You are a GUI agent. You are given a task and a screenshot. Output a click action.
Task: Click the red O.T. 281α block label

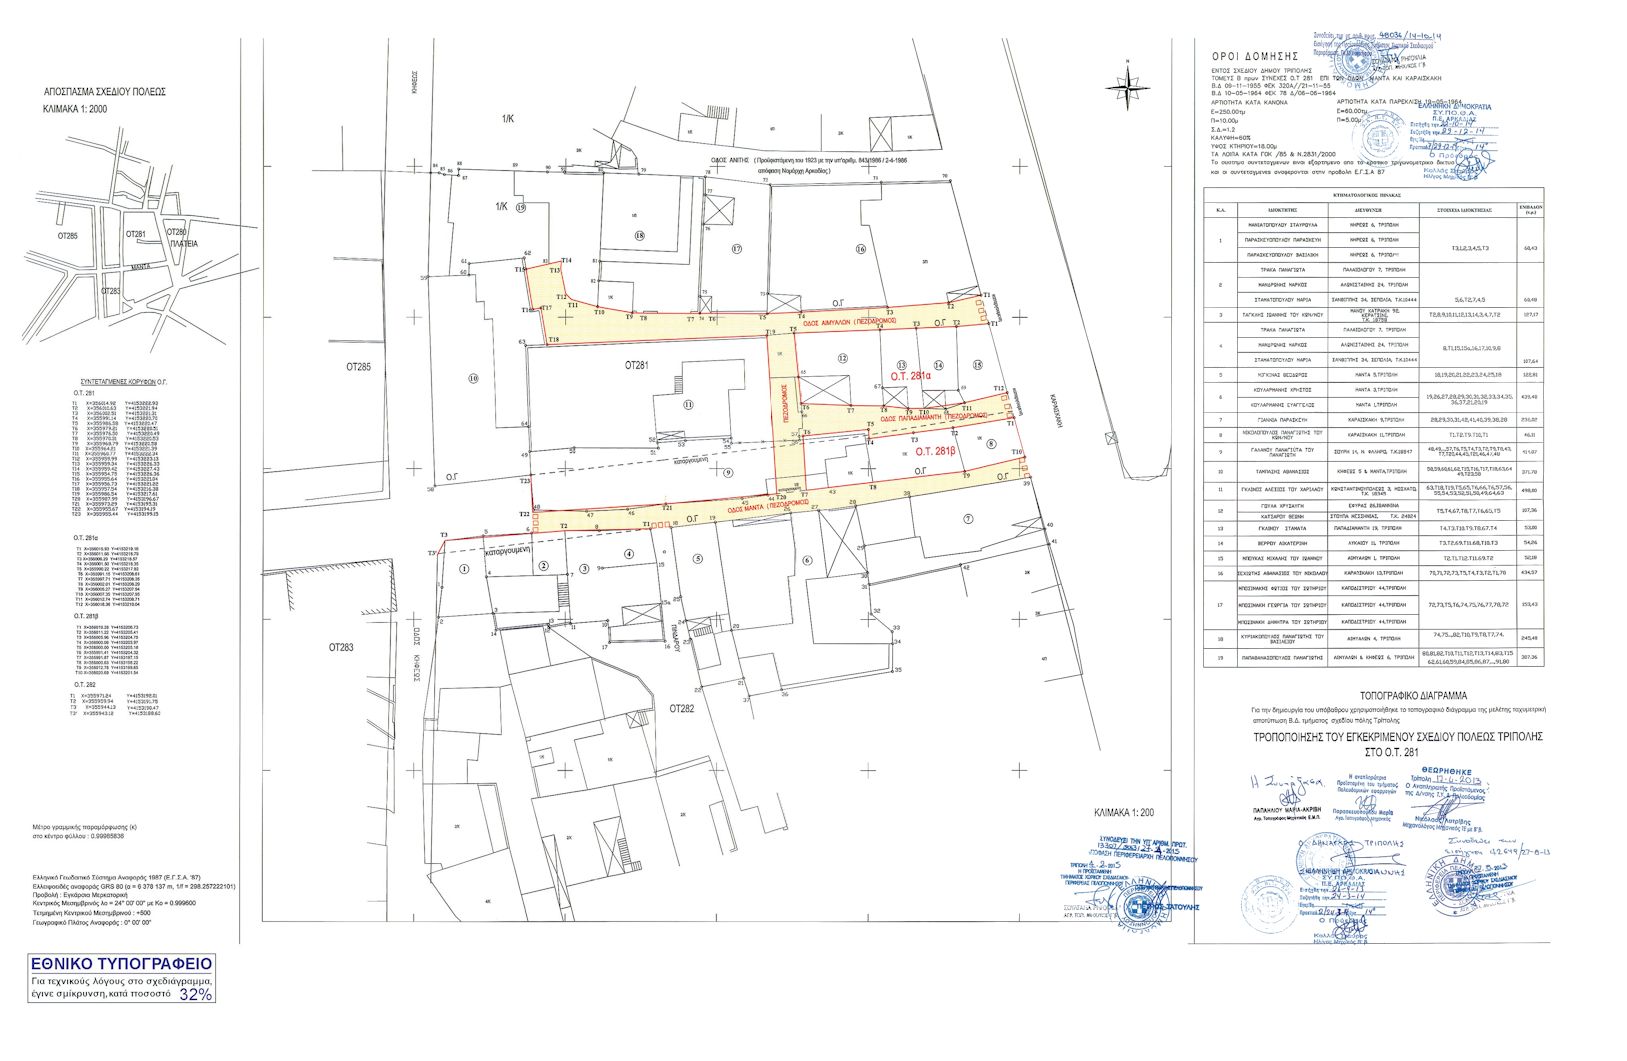(x=911, y=376)
